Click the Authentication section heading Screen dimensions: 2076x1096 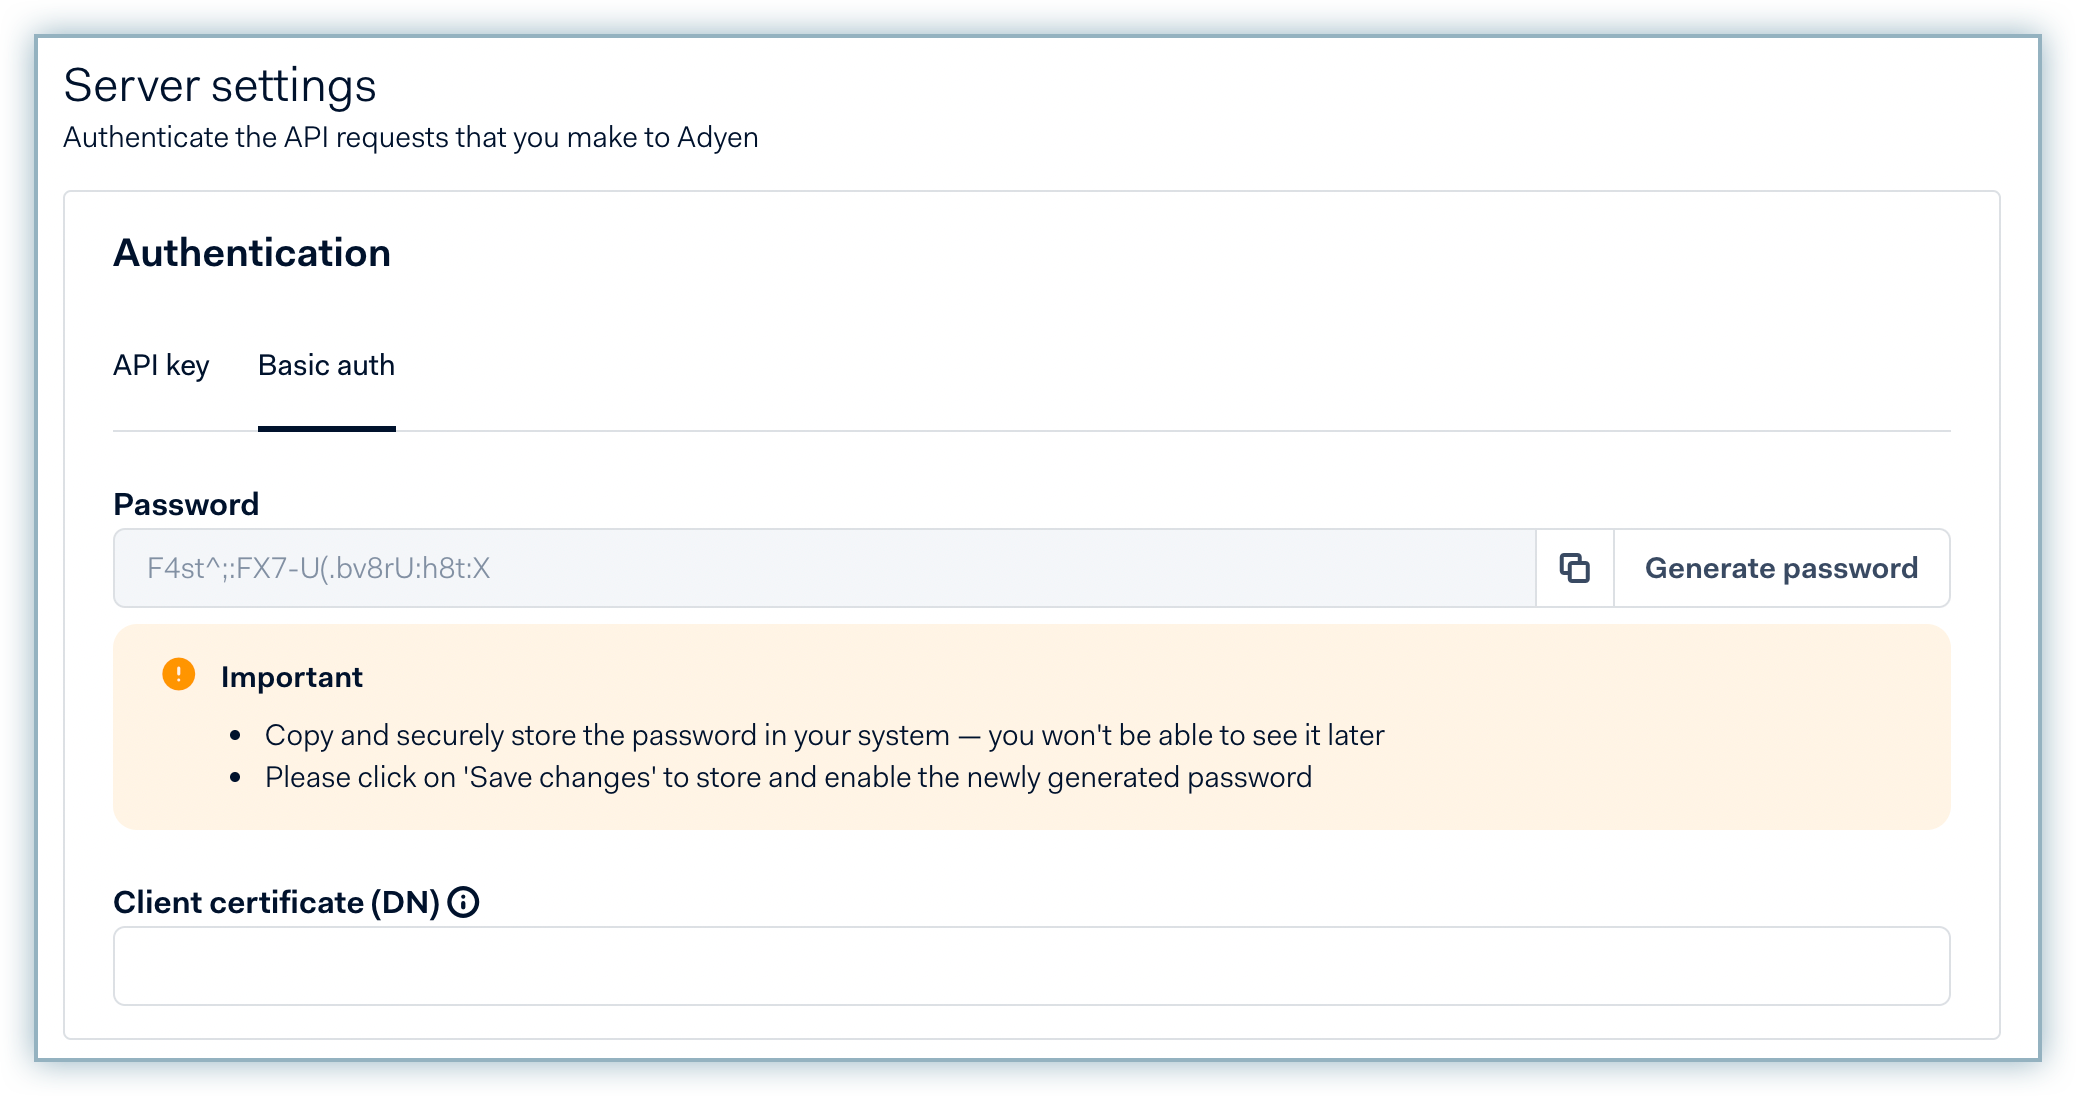252,253
